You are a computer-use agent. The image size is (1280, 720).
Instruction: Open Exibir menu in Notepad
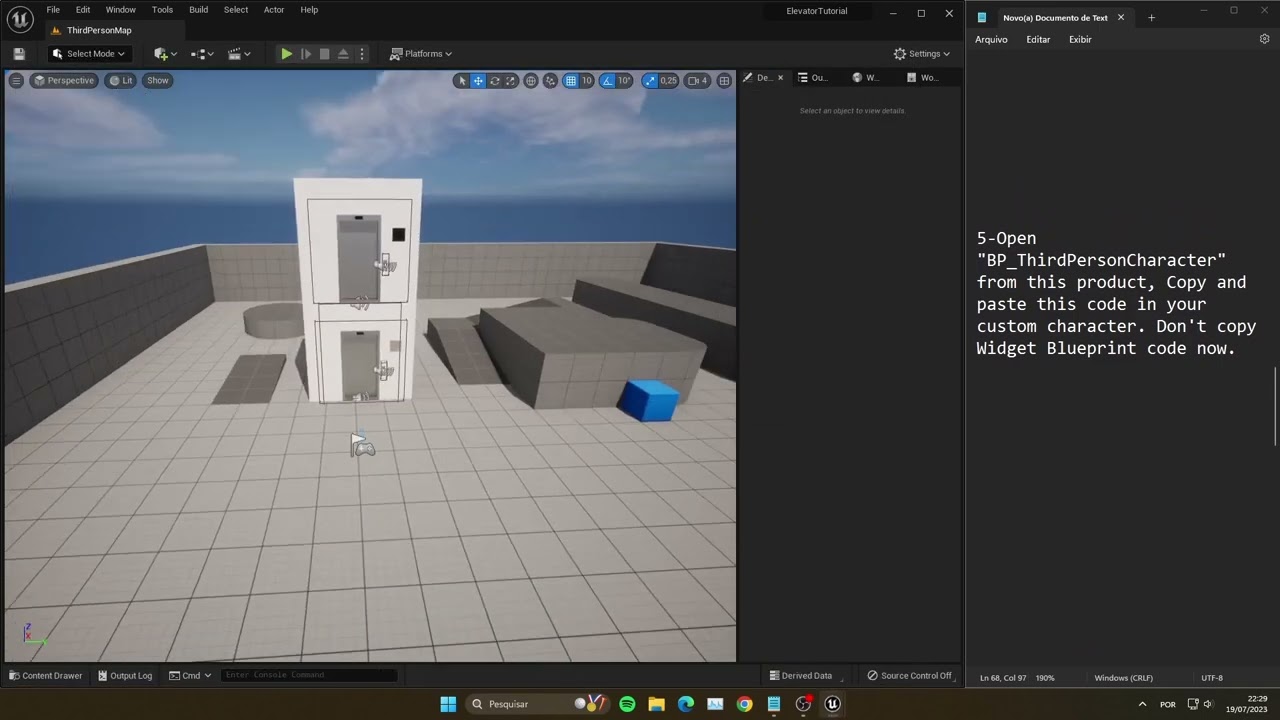click(1080, 39)
